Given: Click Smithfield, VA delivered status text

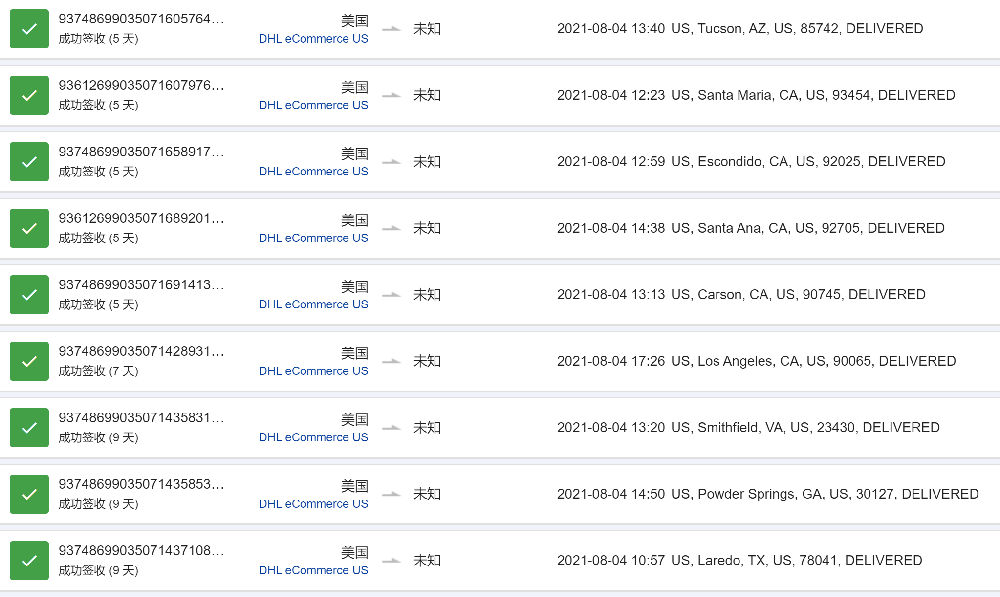Looking at the screenshot, I should pos(748,427).
